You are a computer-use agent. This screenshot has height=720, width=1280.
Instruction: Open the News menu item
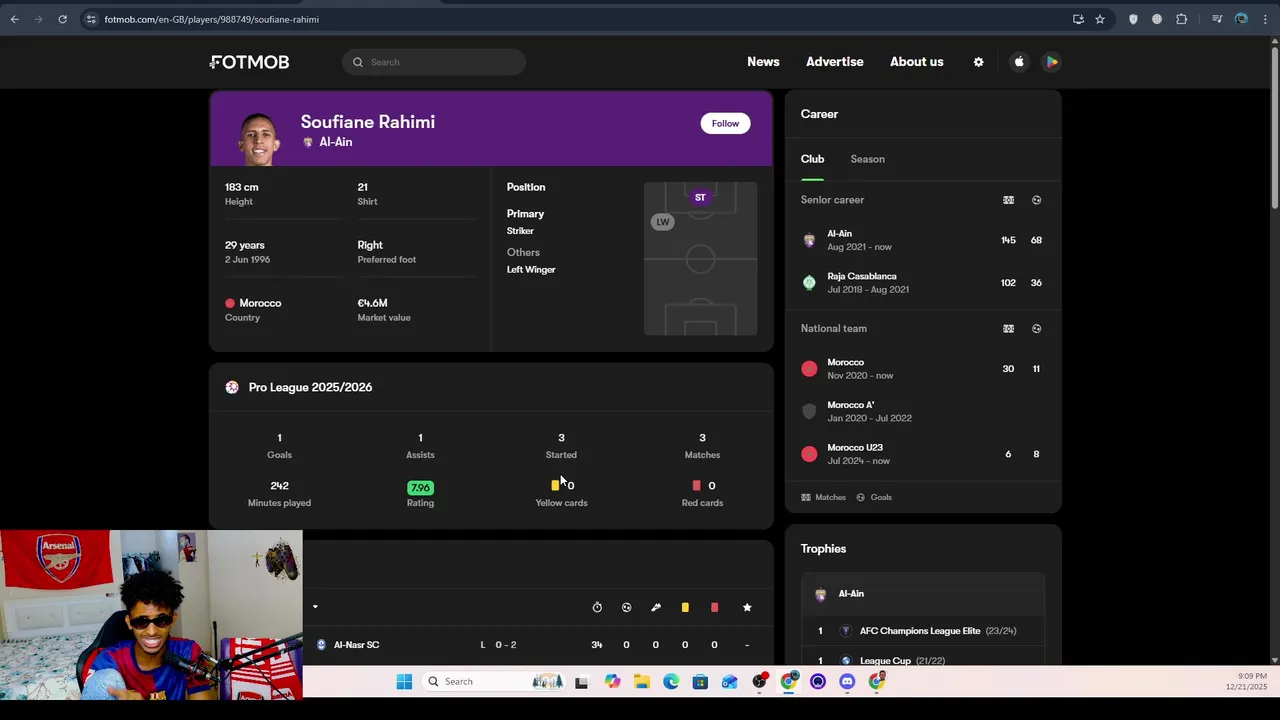763,62
